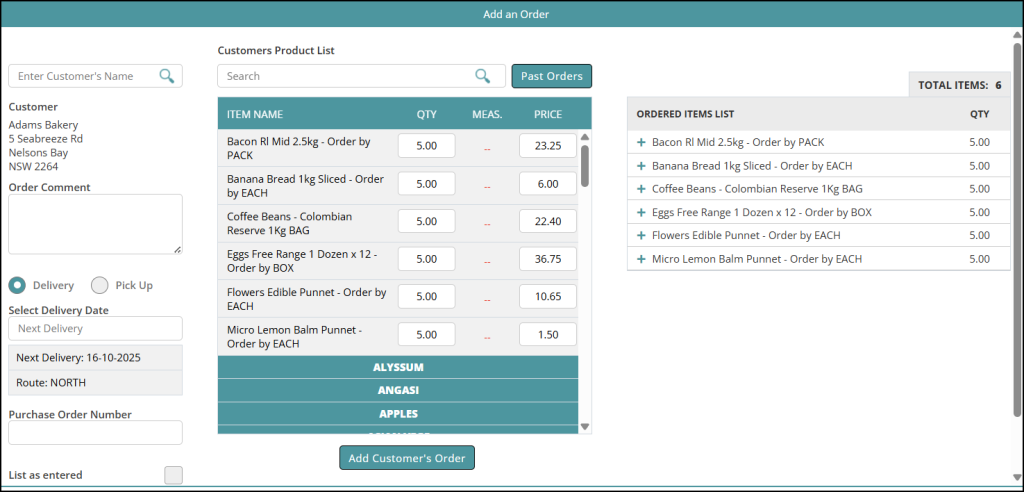Select the Delivery radio button
The height and width of the screenshot is (492, 1024).
pyautogui.click(x=17, y=285)
